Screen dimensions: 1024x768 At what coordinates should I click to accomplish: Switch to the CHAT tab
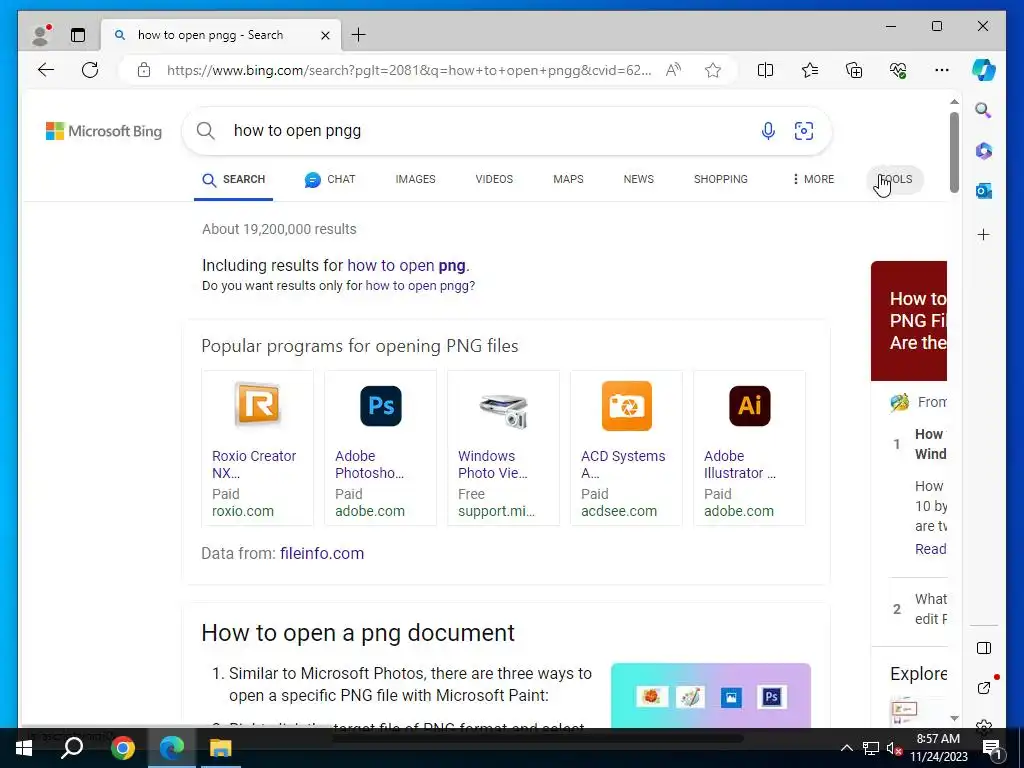(x=330, y=180)
